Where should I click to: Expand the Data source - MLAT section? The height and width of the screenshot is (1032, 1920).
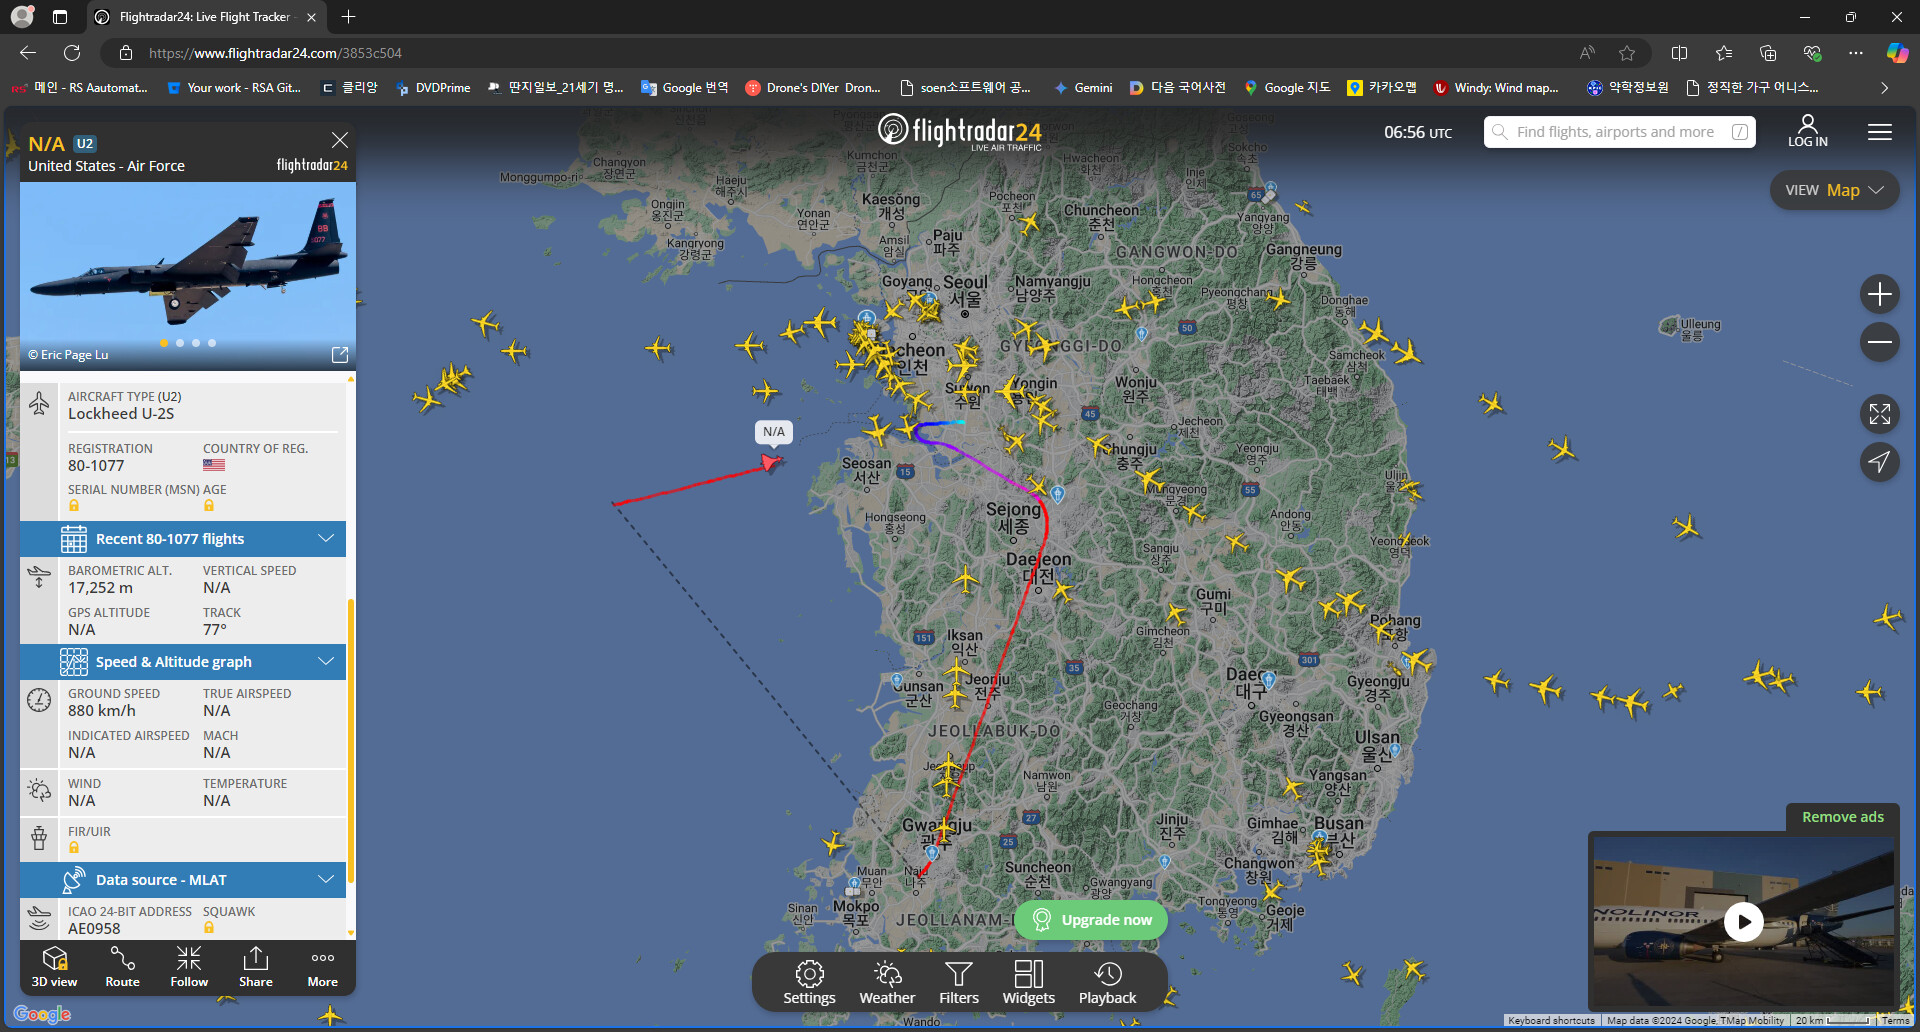click(183, 880)
